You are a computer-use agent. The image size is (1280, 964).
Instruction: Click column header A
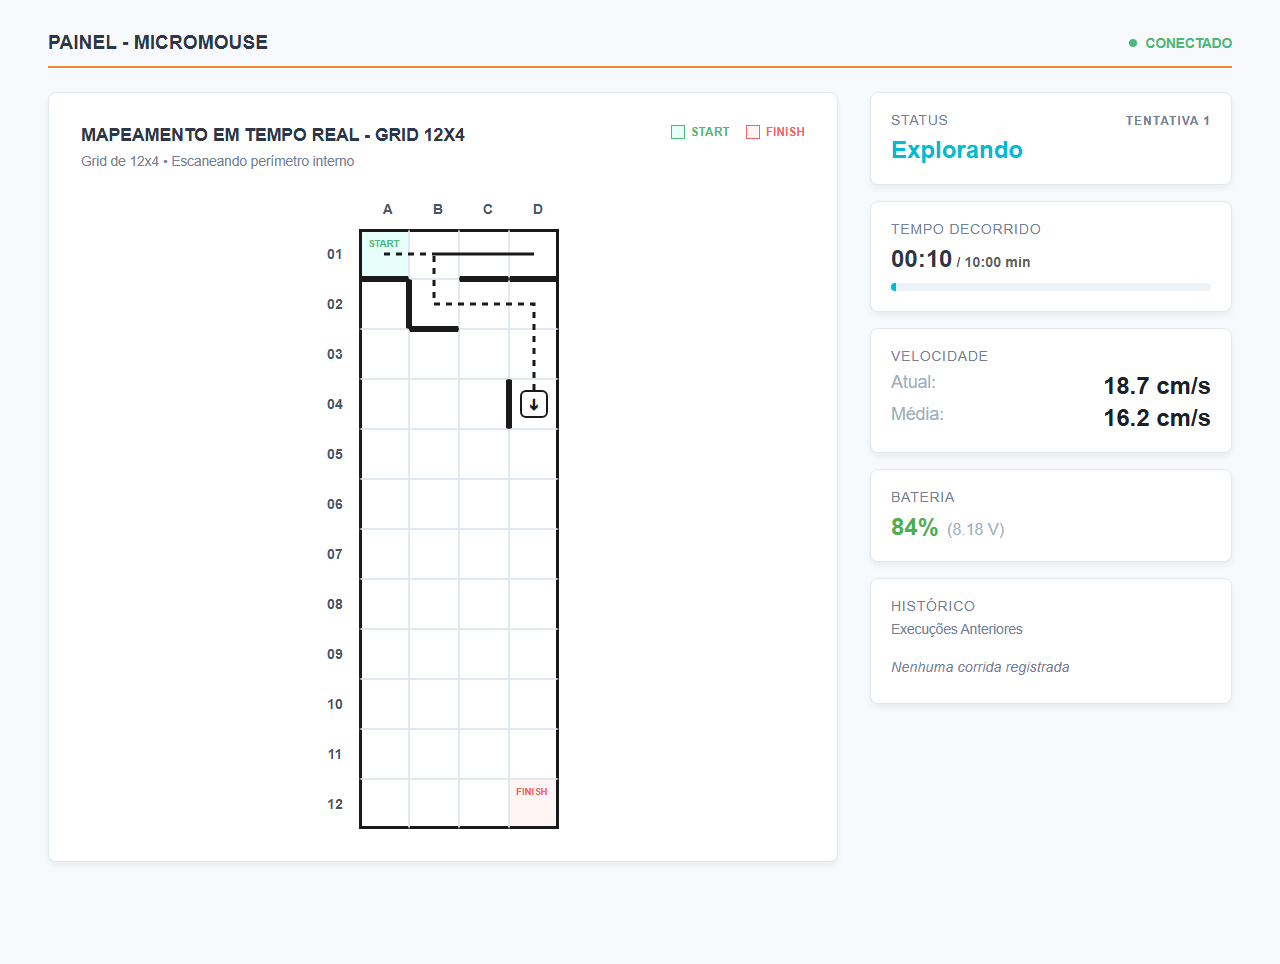388,209
